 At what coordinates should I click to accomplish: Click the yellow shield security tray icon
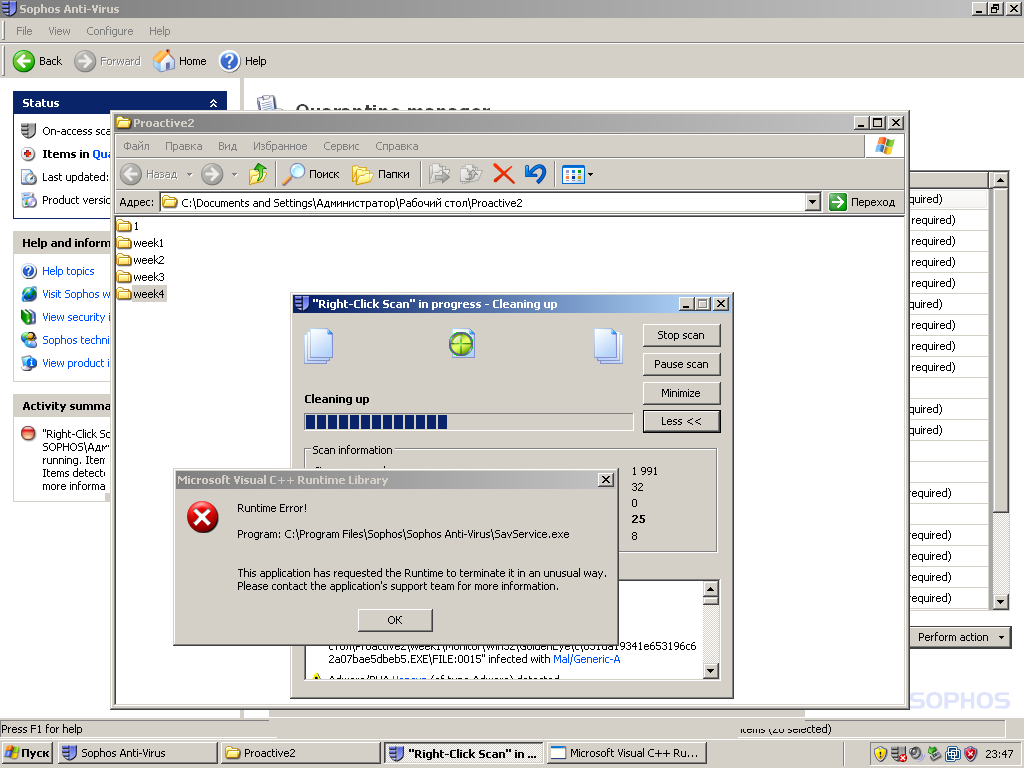[880, 754]
